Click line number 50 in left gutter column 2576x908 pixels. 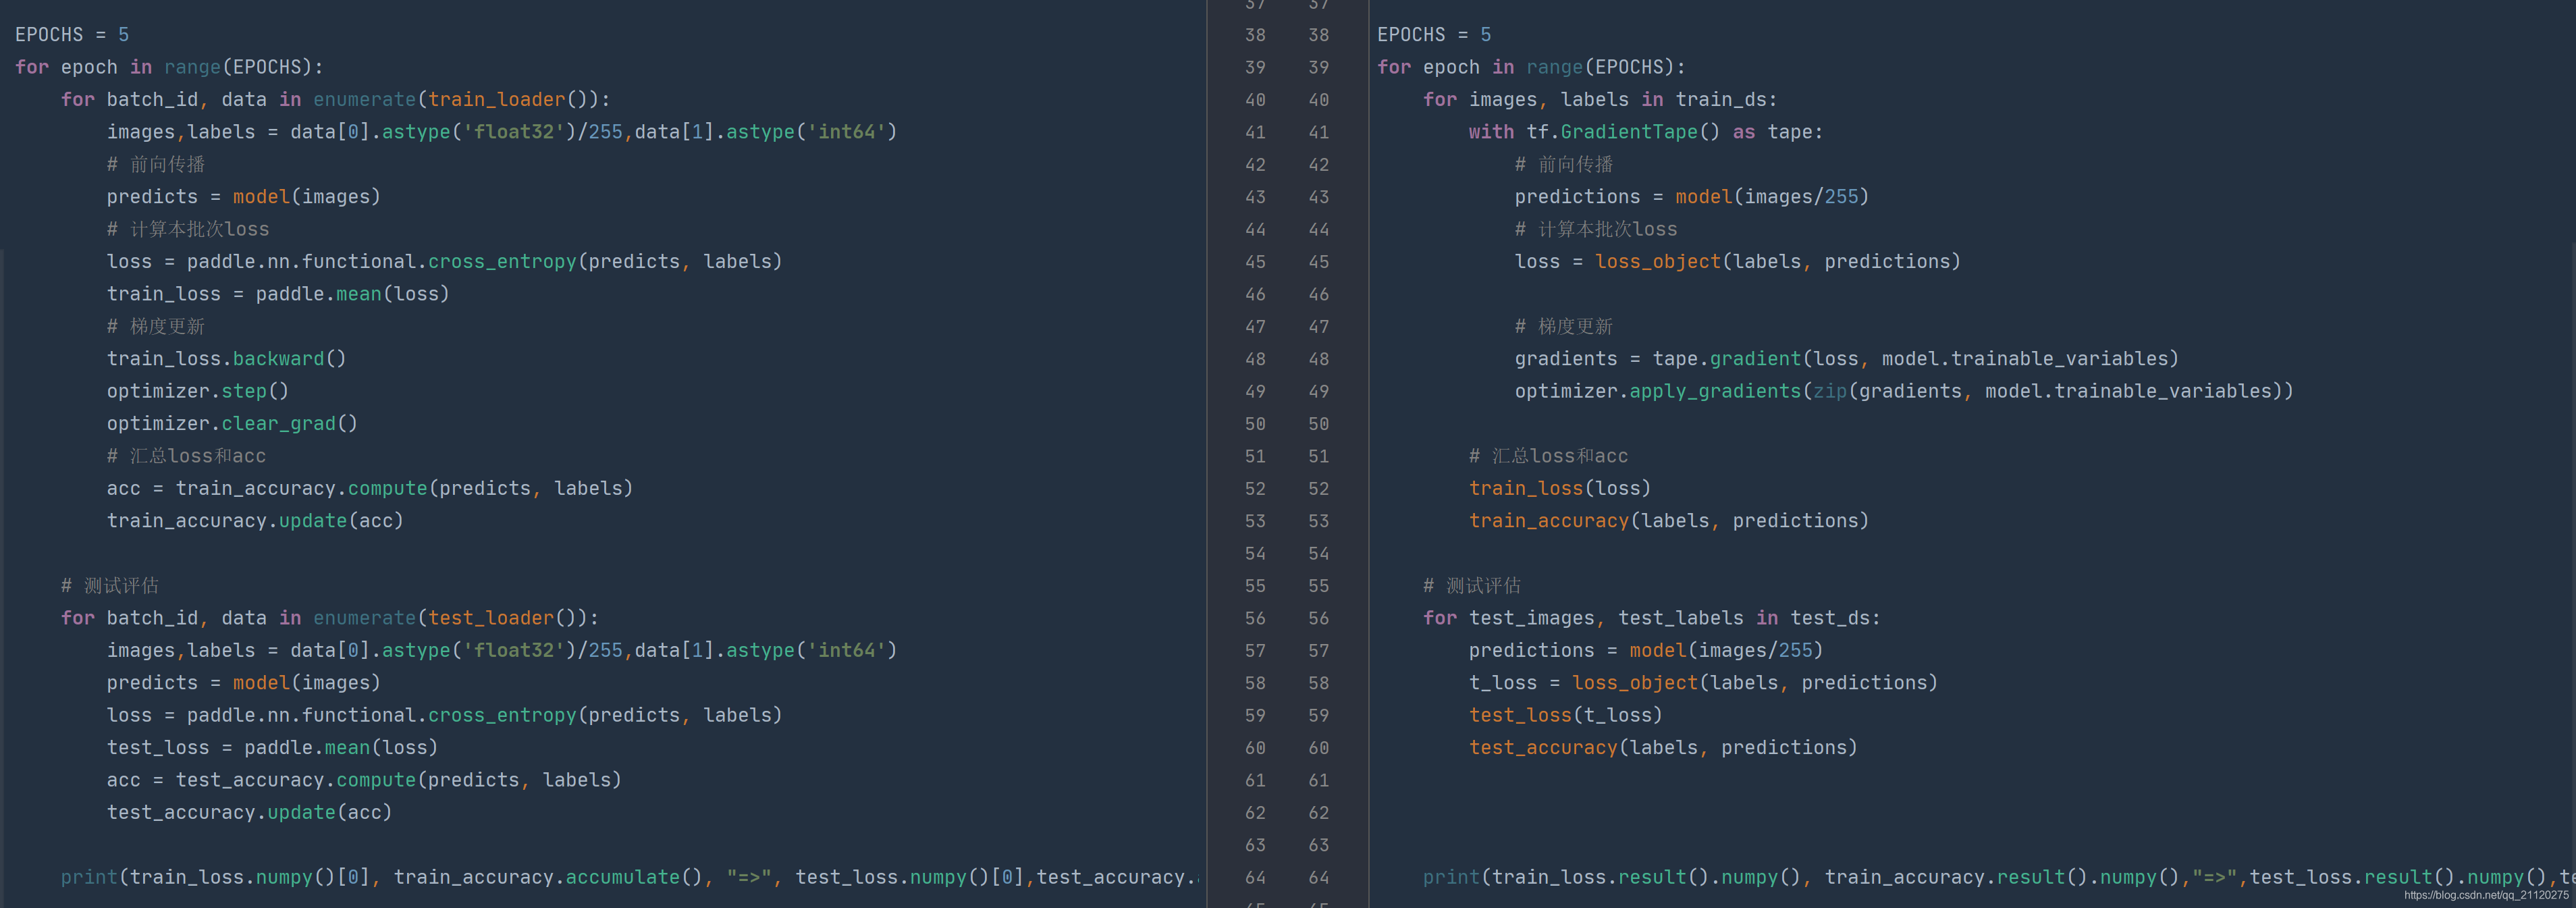click(x=1255, y=424)
